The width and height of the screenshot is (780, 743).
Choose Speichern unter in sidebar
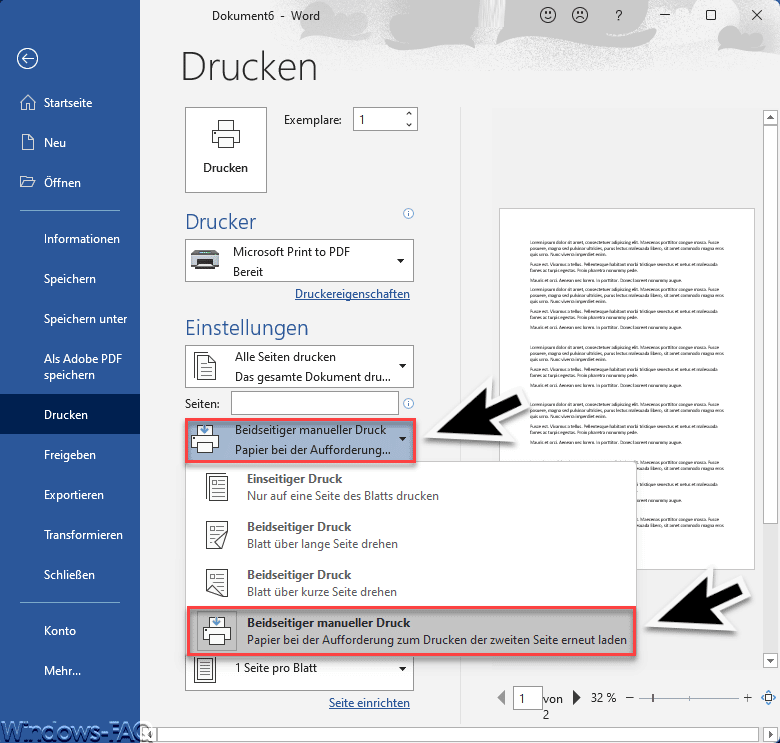point(85,319)
